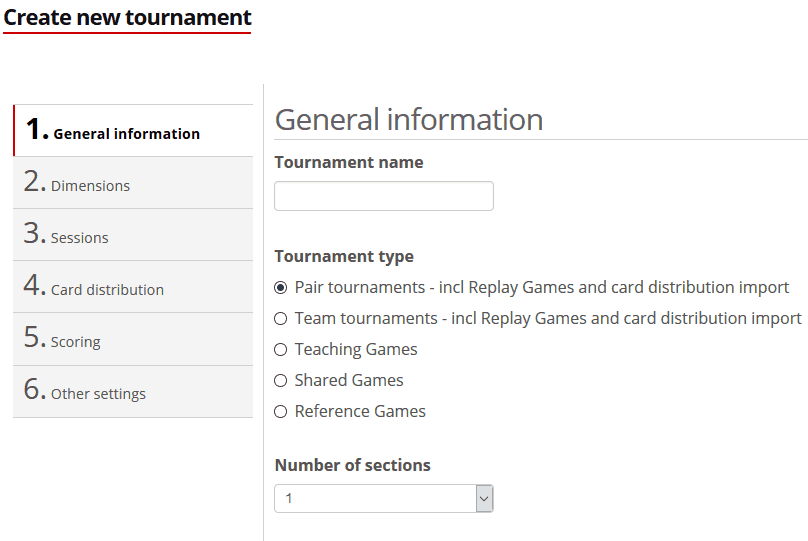808x541 pixels.
Task: Click the Tournament type group label
Action: (344, 256)
